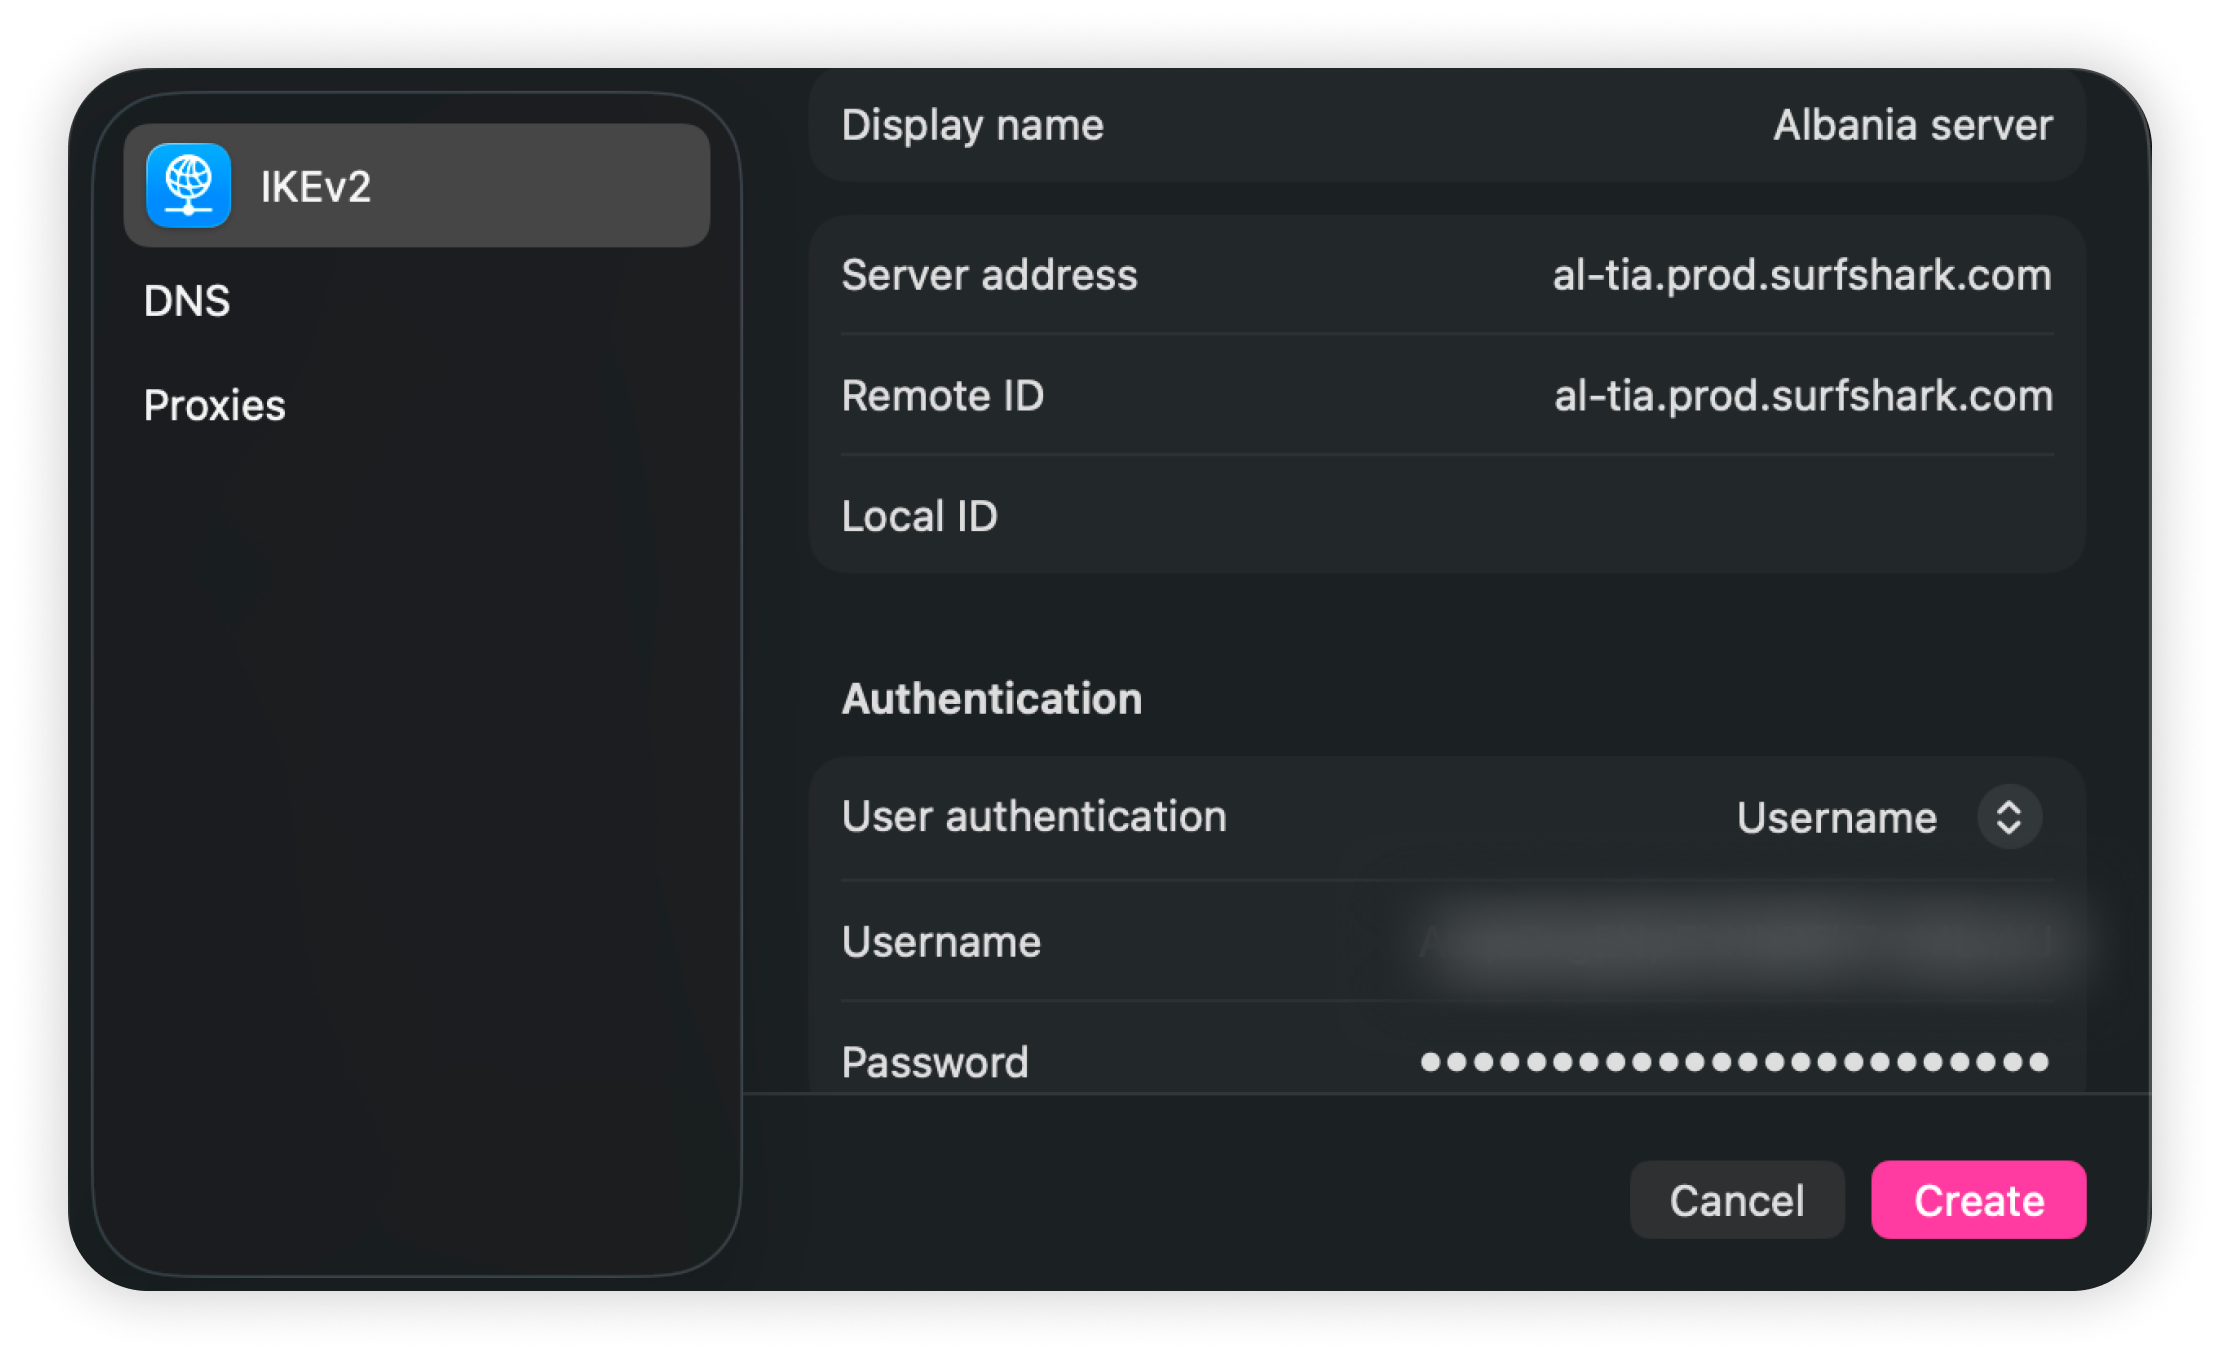Click the Server address value field

(x=1801, y=276)
